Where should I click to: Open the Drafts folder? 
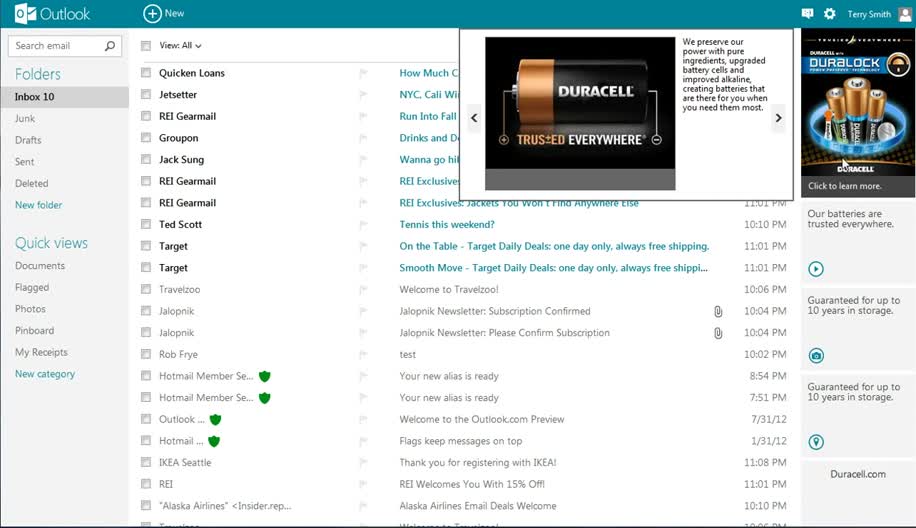tap(28, 140)
